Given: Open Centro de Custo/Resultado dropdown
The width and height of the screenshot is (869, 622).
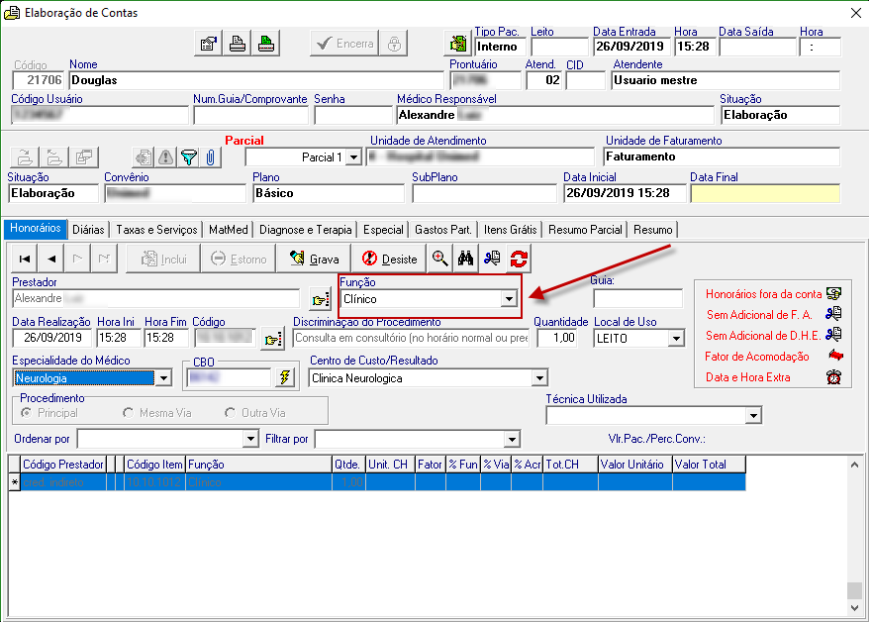Looking at the screenshot, I should pos(539,378).
